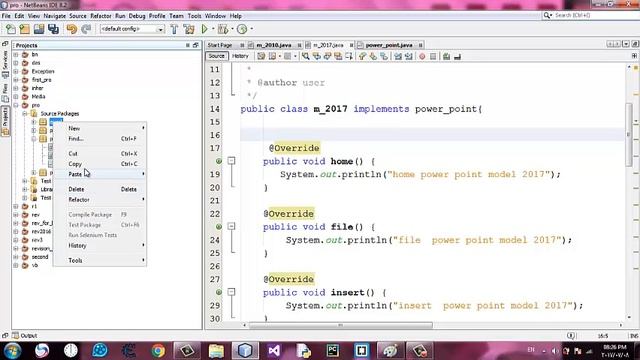Toggle the History view button
640x360 pixels.
(240, 56)
